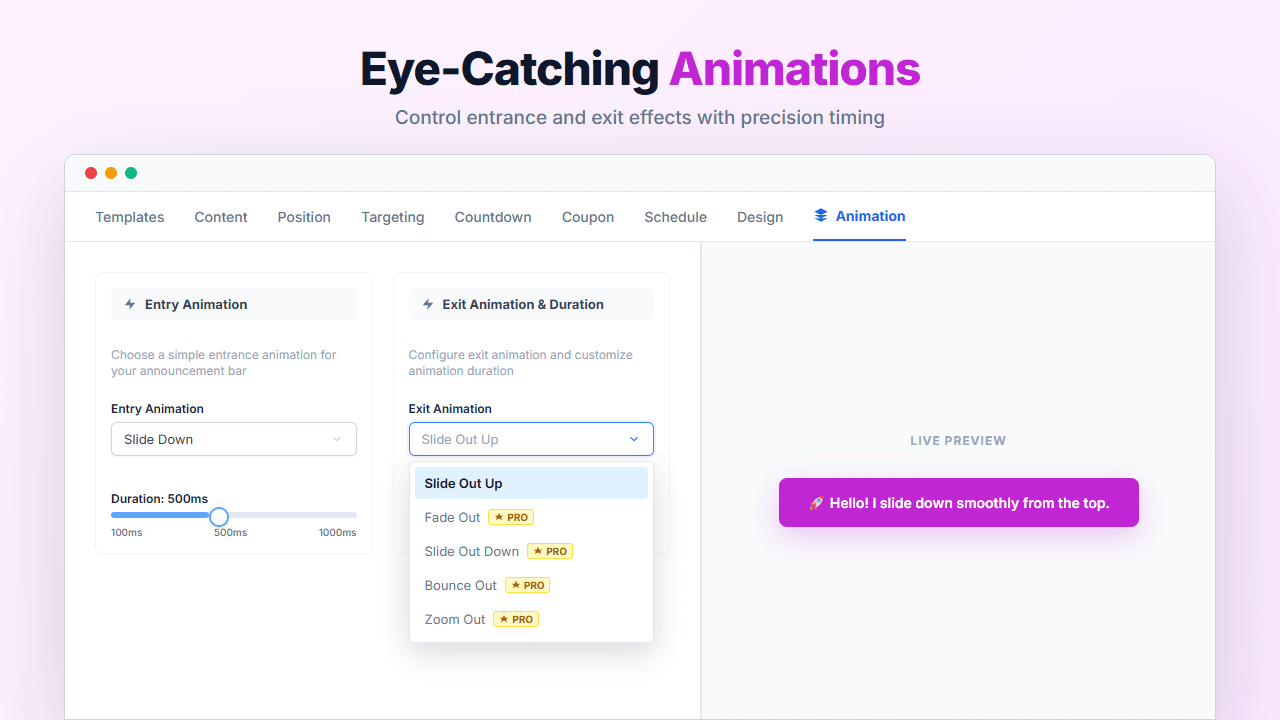
Task: Open the Entry Animation Slide Down dropdown
Action: 233,439
